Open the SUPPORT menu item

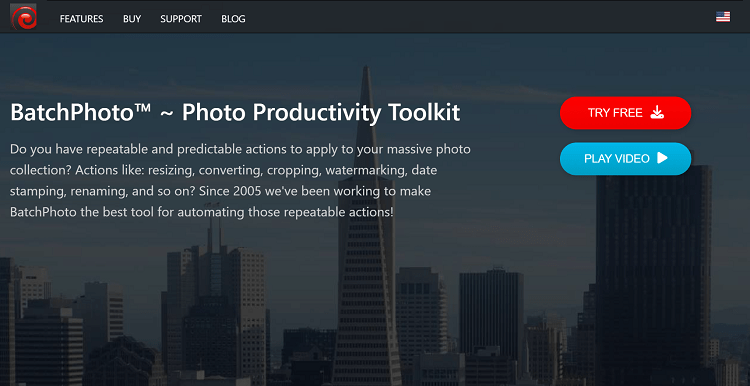coord(181,19)
